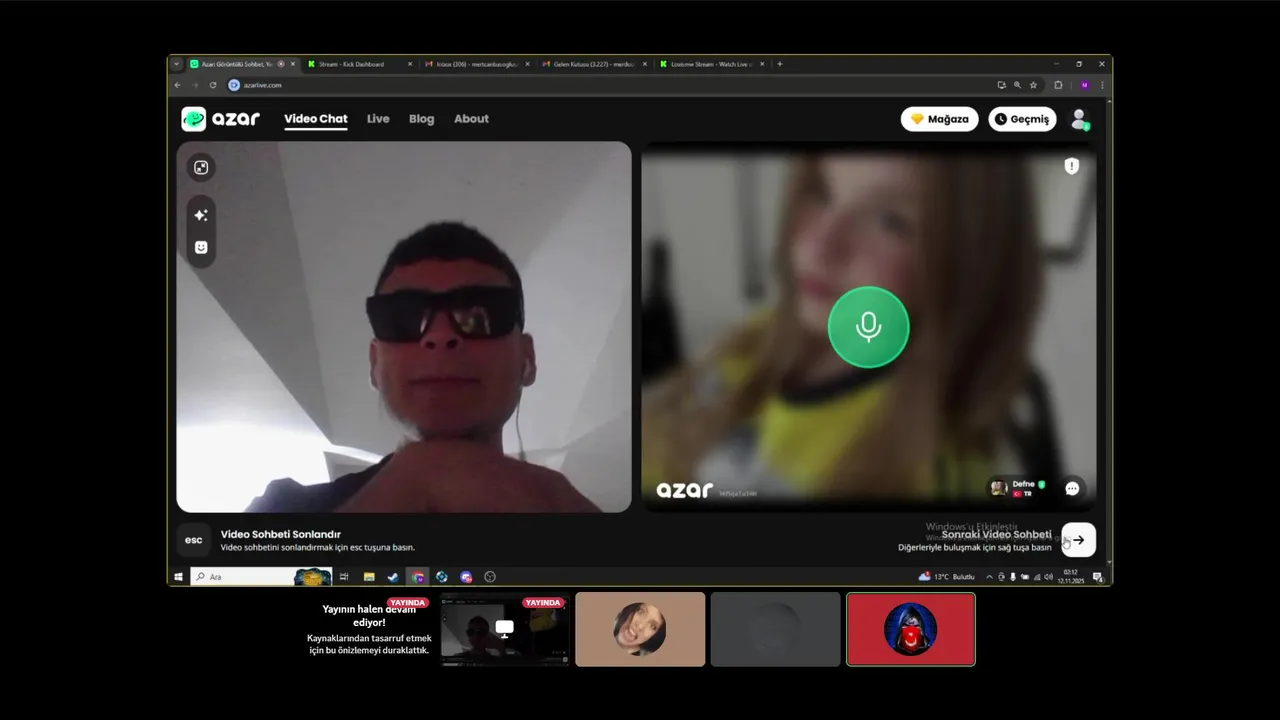Unmute with green microphone button
Viewport: 1280px width, 720px height.
click(868, 327)
